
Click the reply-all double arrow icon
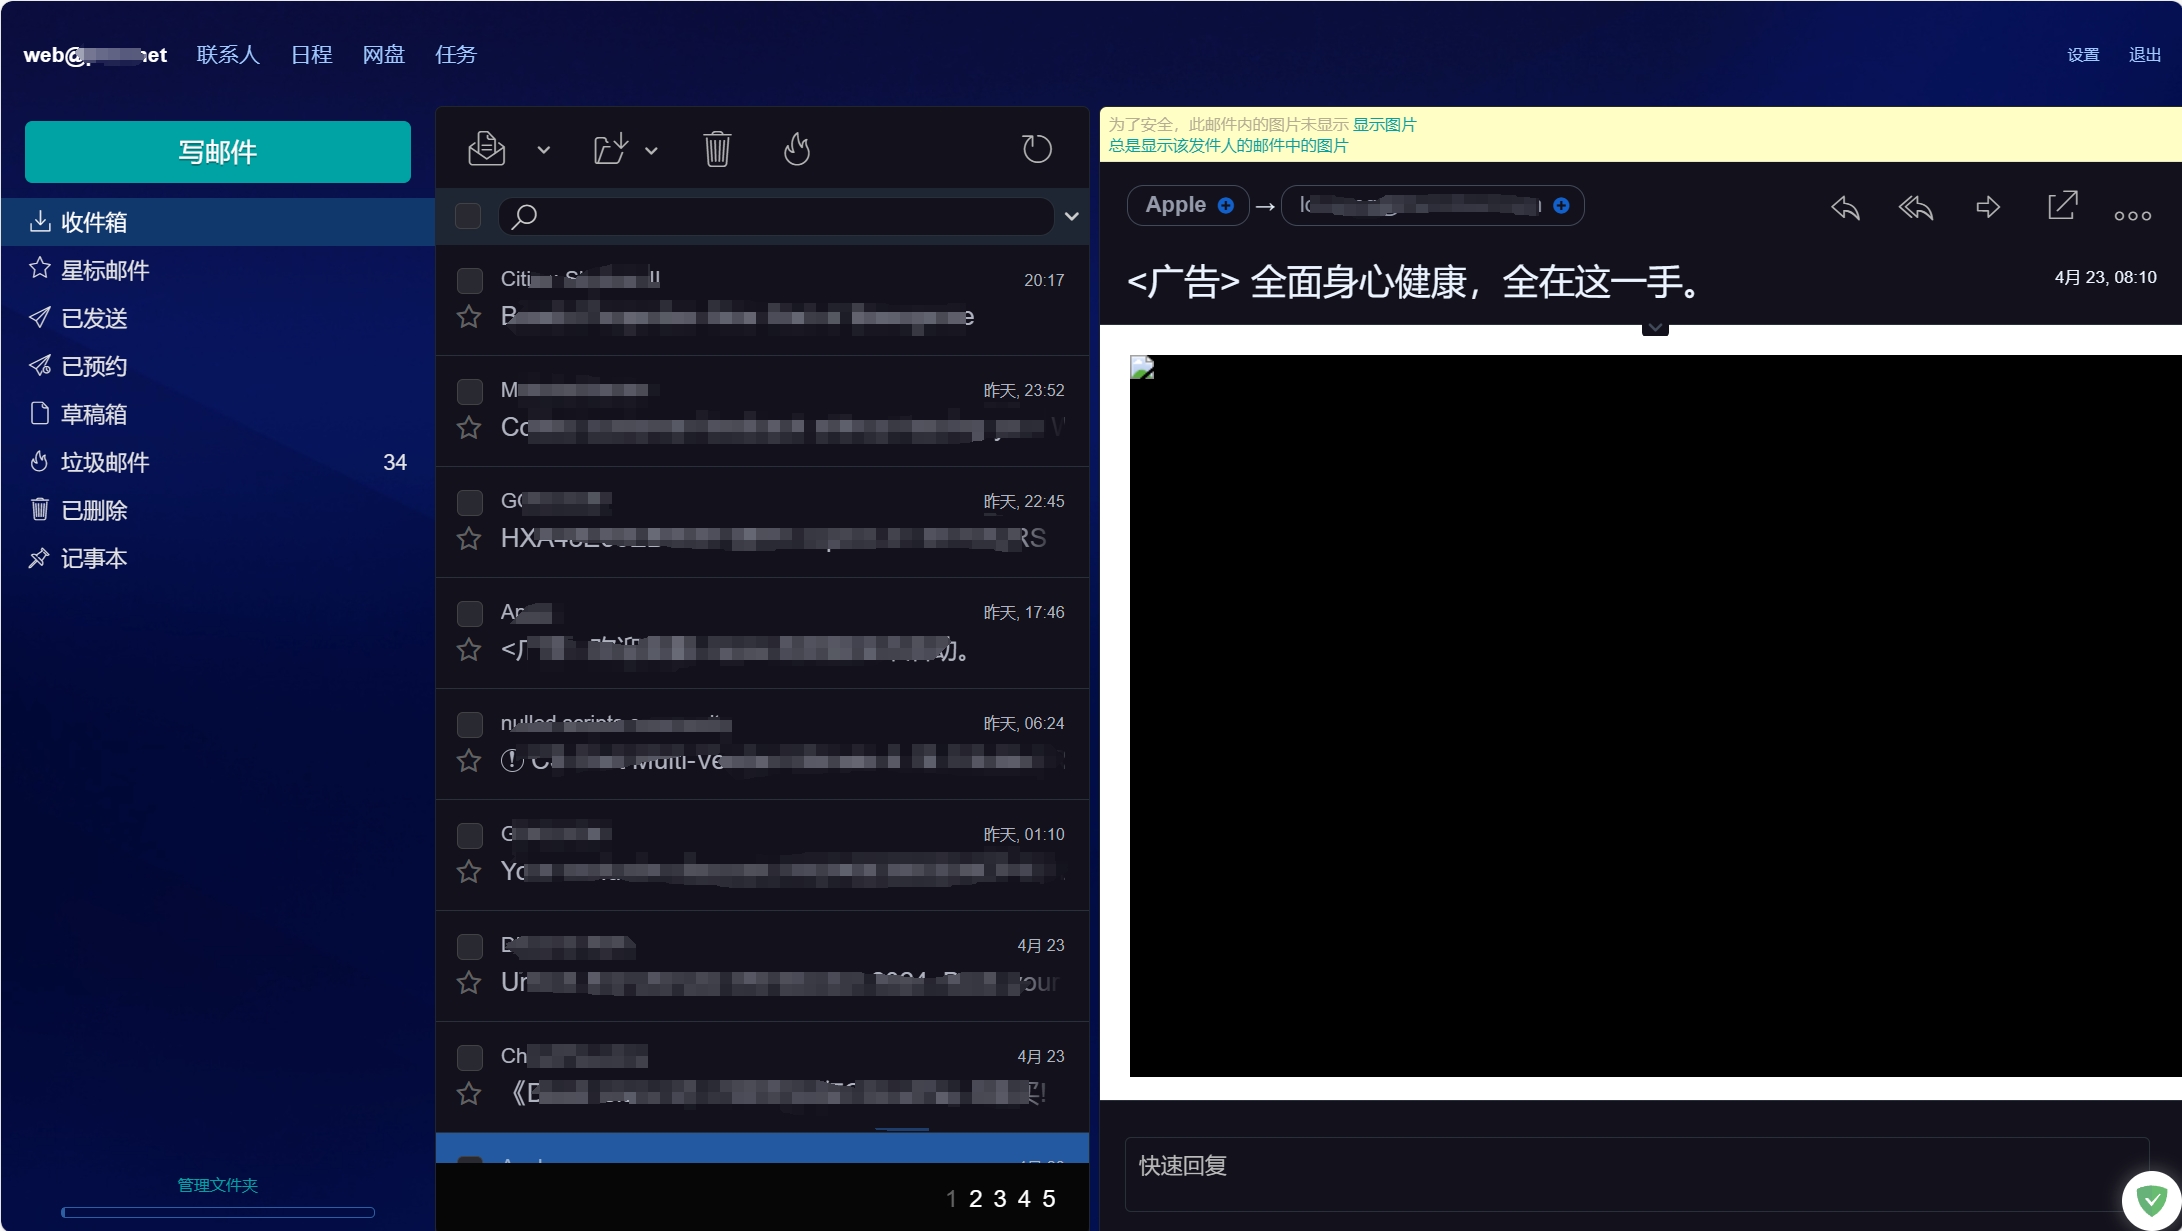1916,207
